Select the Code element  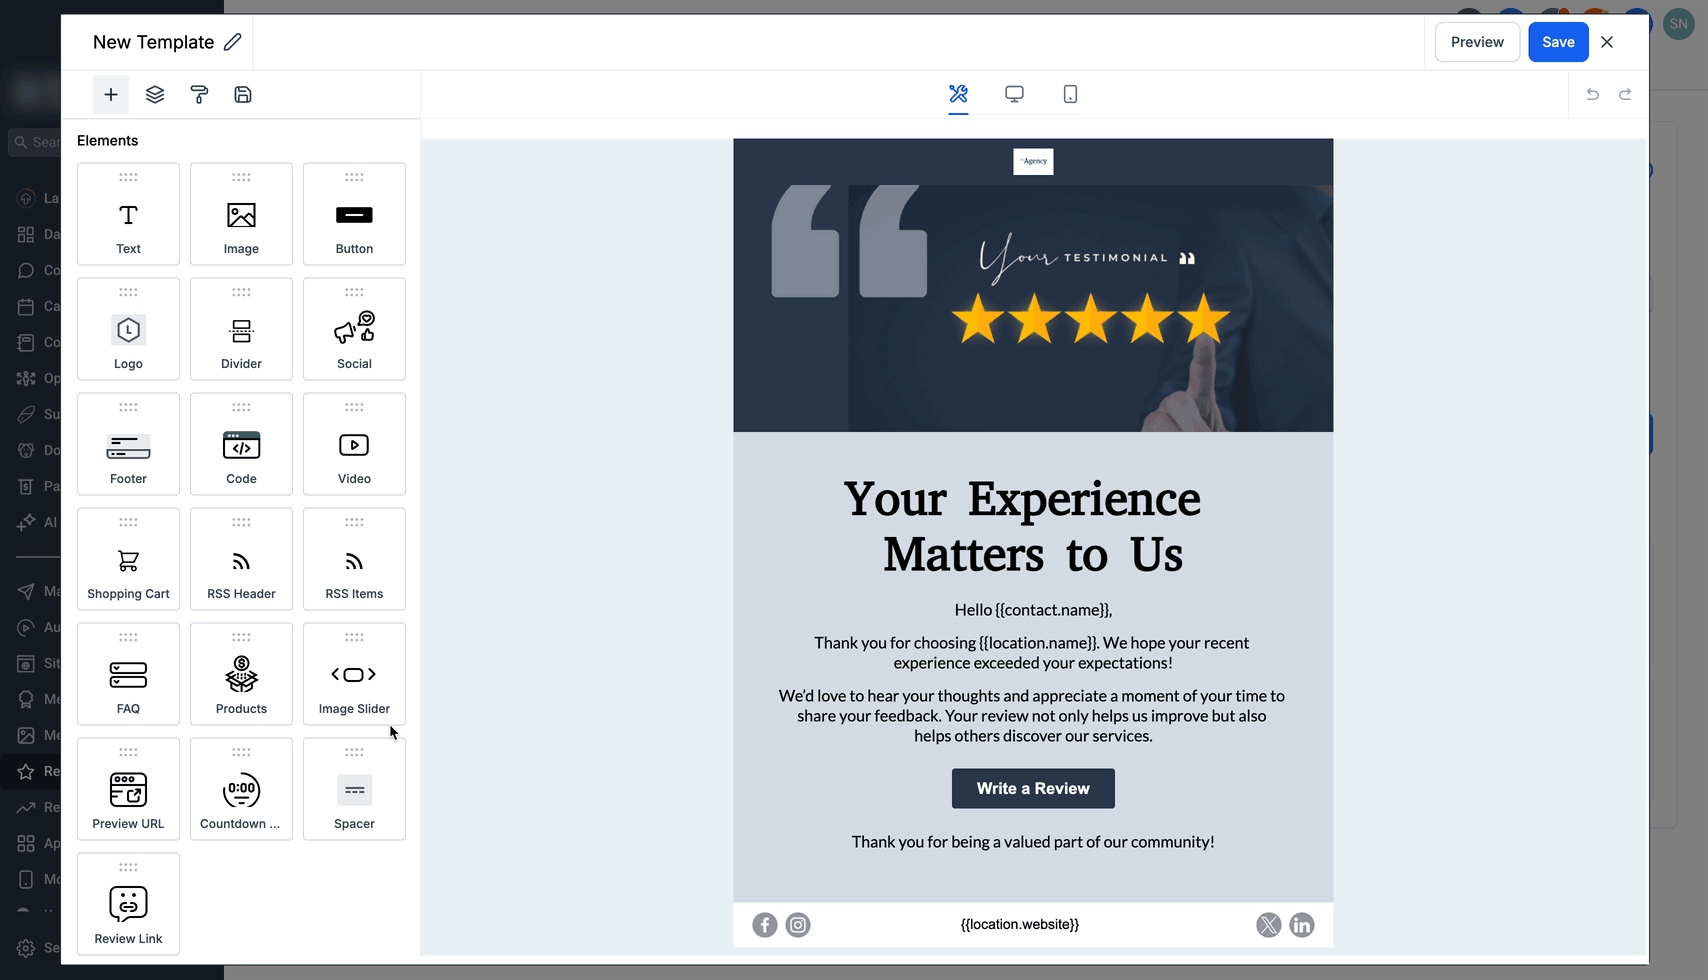241,444
